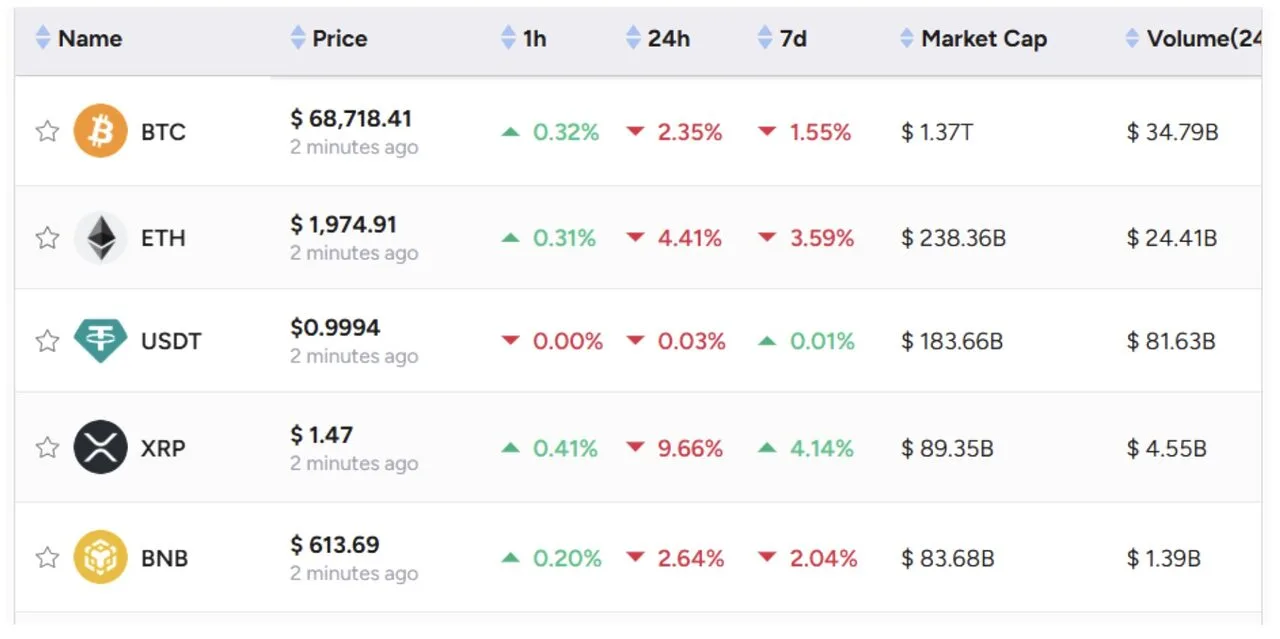Screen dimensions: 1280x639
Task: Click the Price column sort arrows
Action: [299, 37]
